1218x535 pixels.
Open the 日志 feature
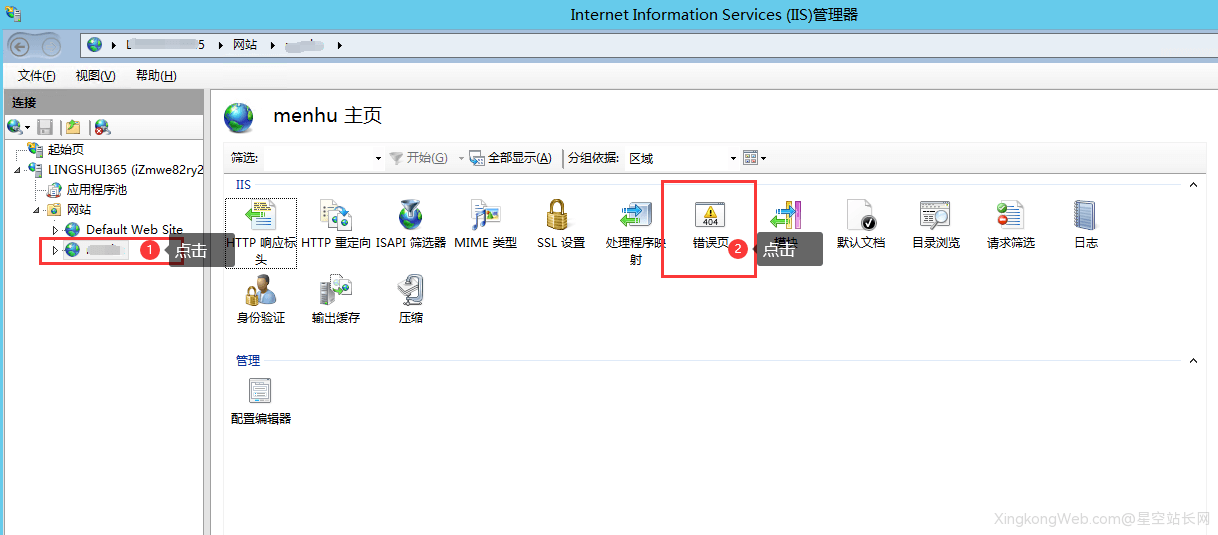pos(1085,225)
